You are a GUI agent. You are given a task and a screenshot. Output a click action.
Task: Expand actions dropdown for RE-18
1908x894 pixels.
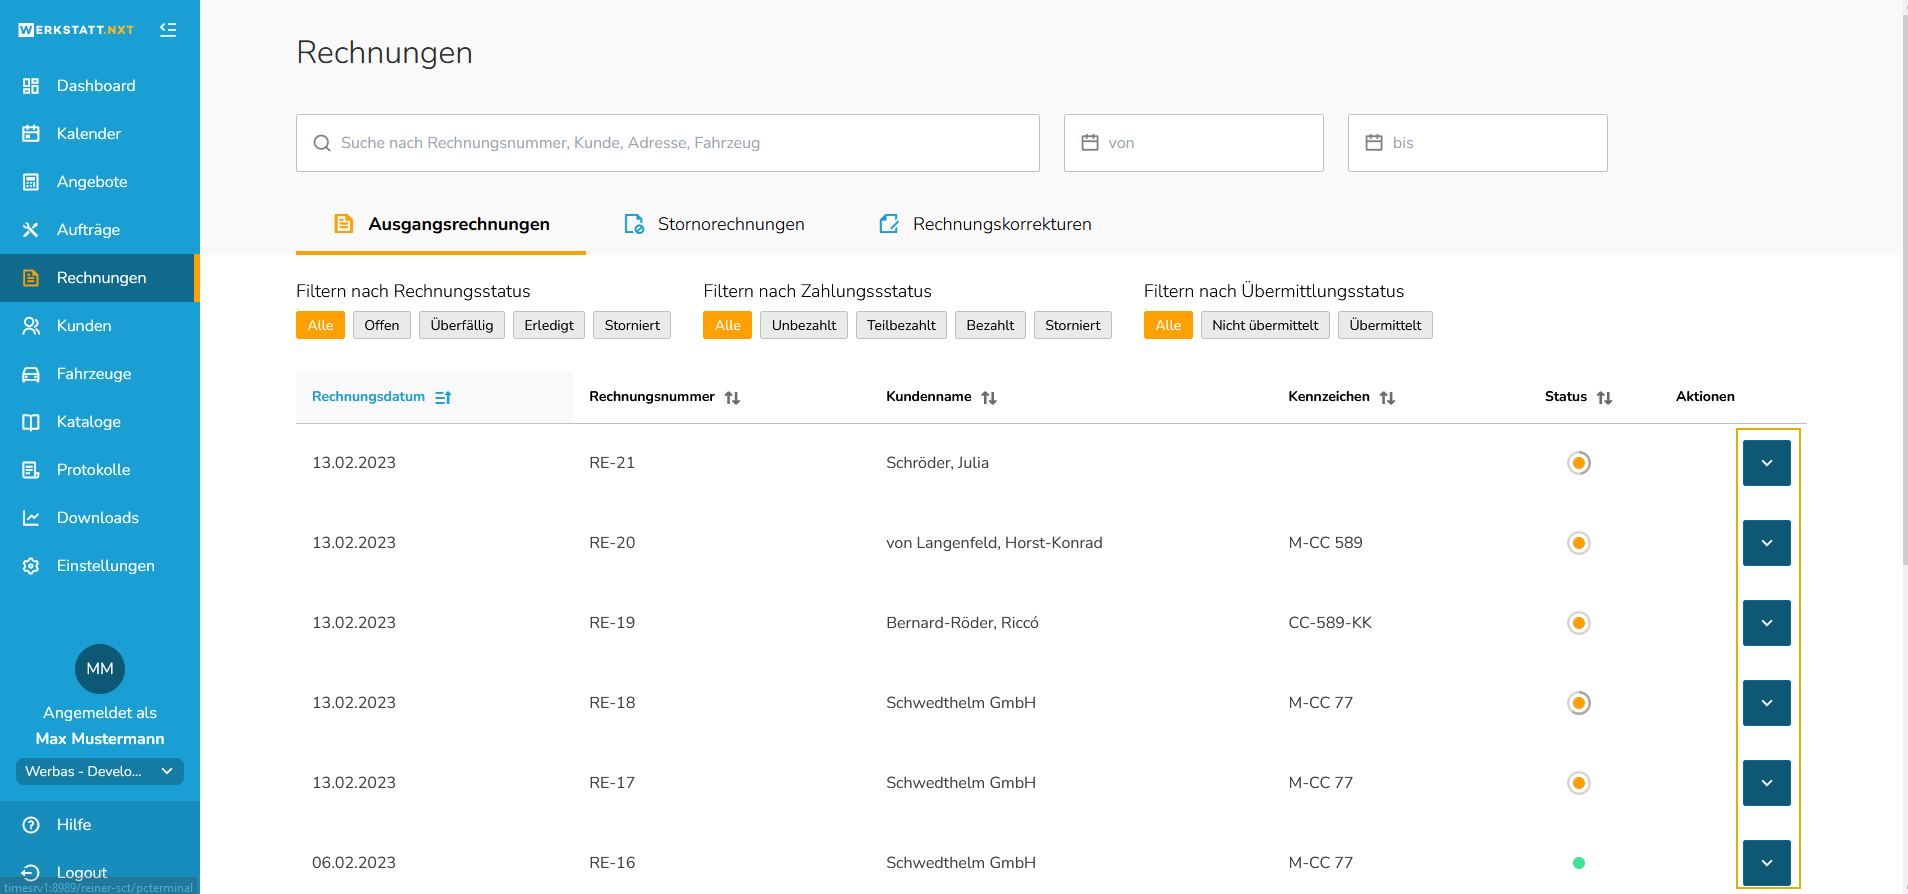(x=1767, y=703)
